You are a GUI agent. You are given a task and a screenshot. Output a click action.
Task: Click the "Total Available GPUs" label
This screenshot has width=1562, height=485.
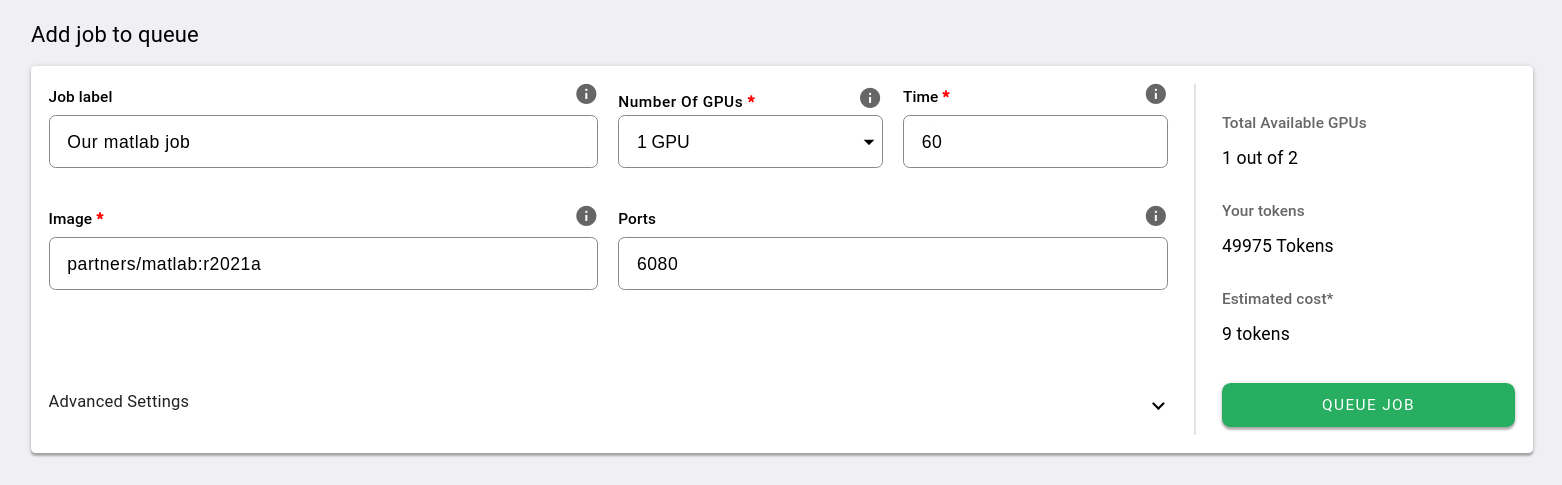pyautogui.click(x=1294, y=123)
